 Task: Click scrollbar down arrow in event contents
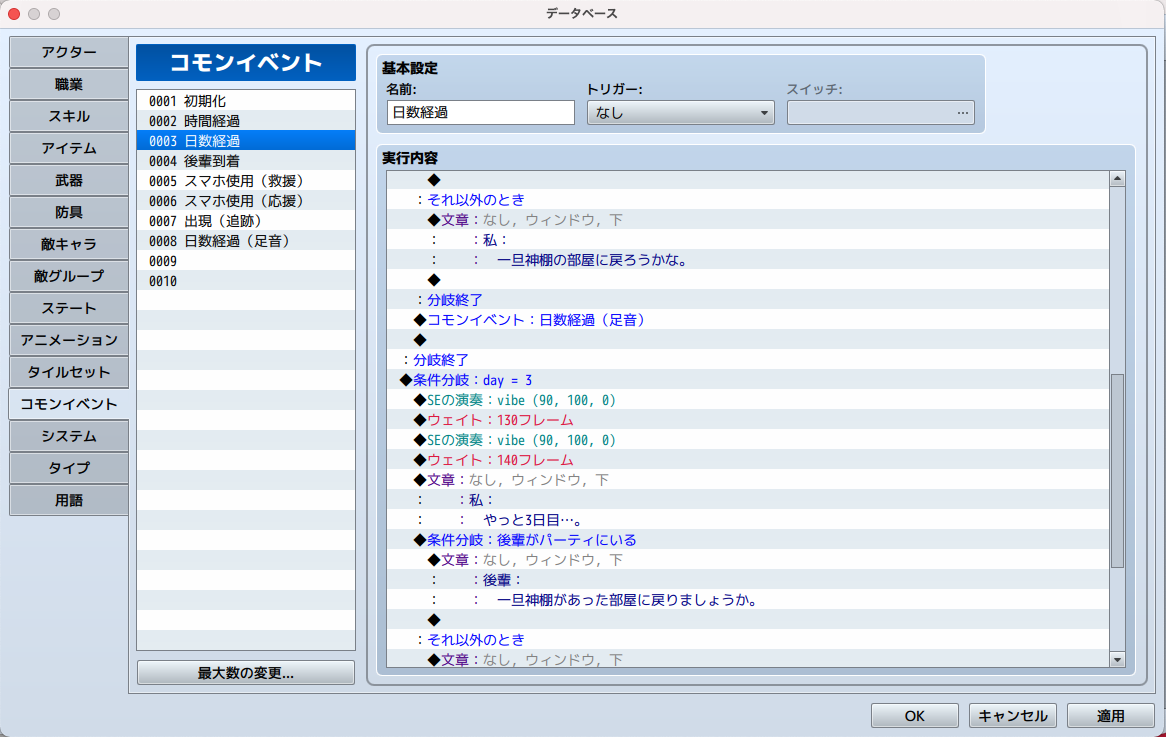pyautogui.click(x=1117, y=659)
